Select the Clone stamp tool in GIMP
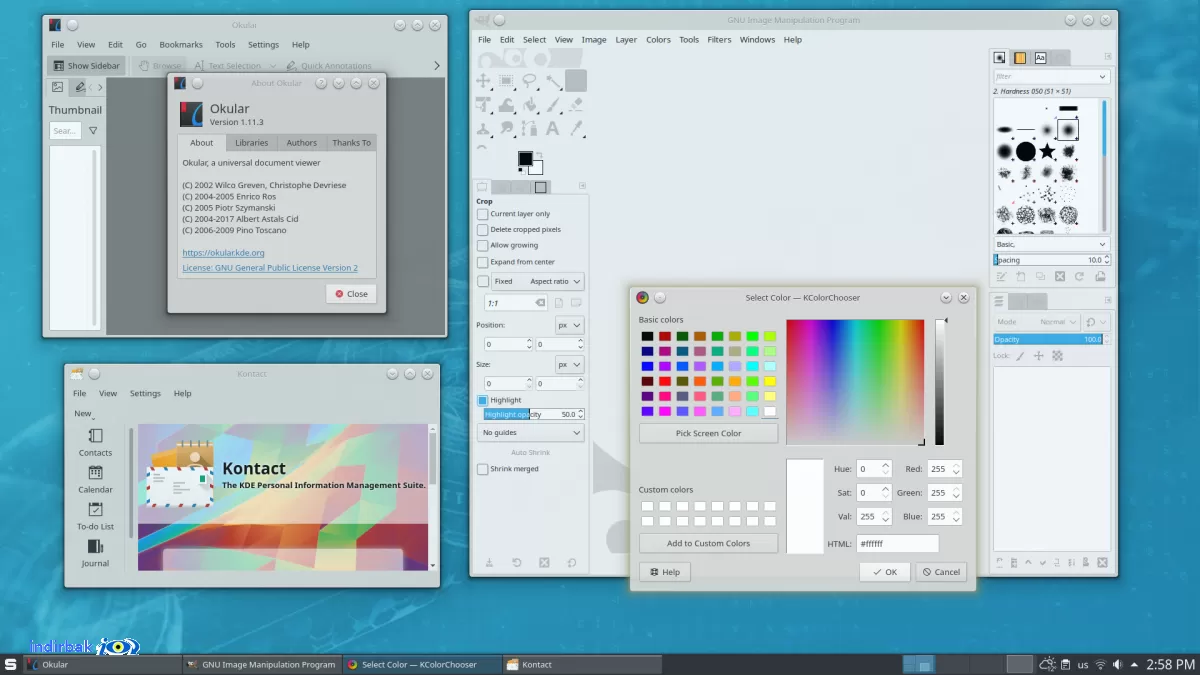 point(484,127)
